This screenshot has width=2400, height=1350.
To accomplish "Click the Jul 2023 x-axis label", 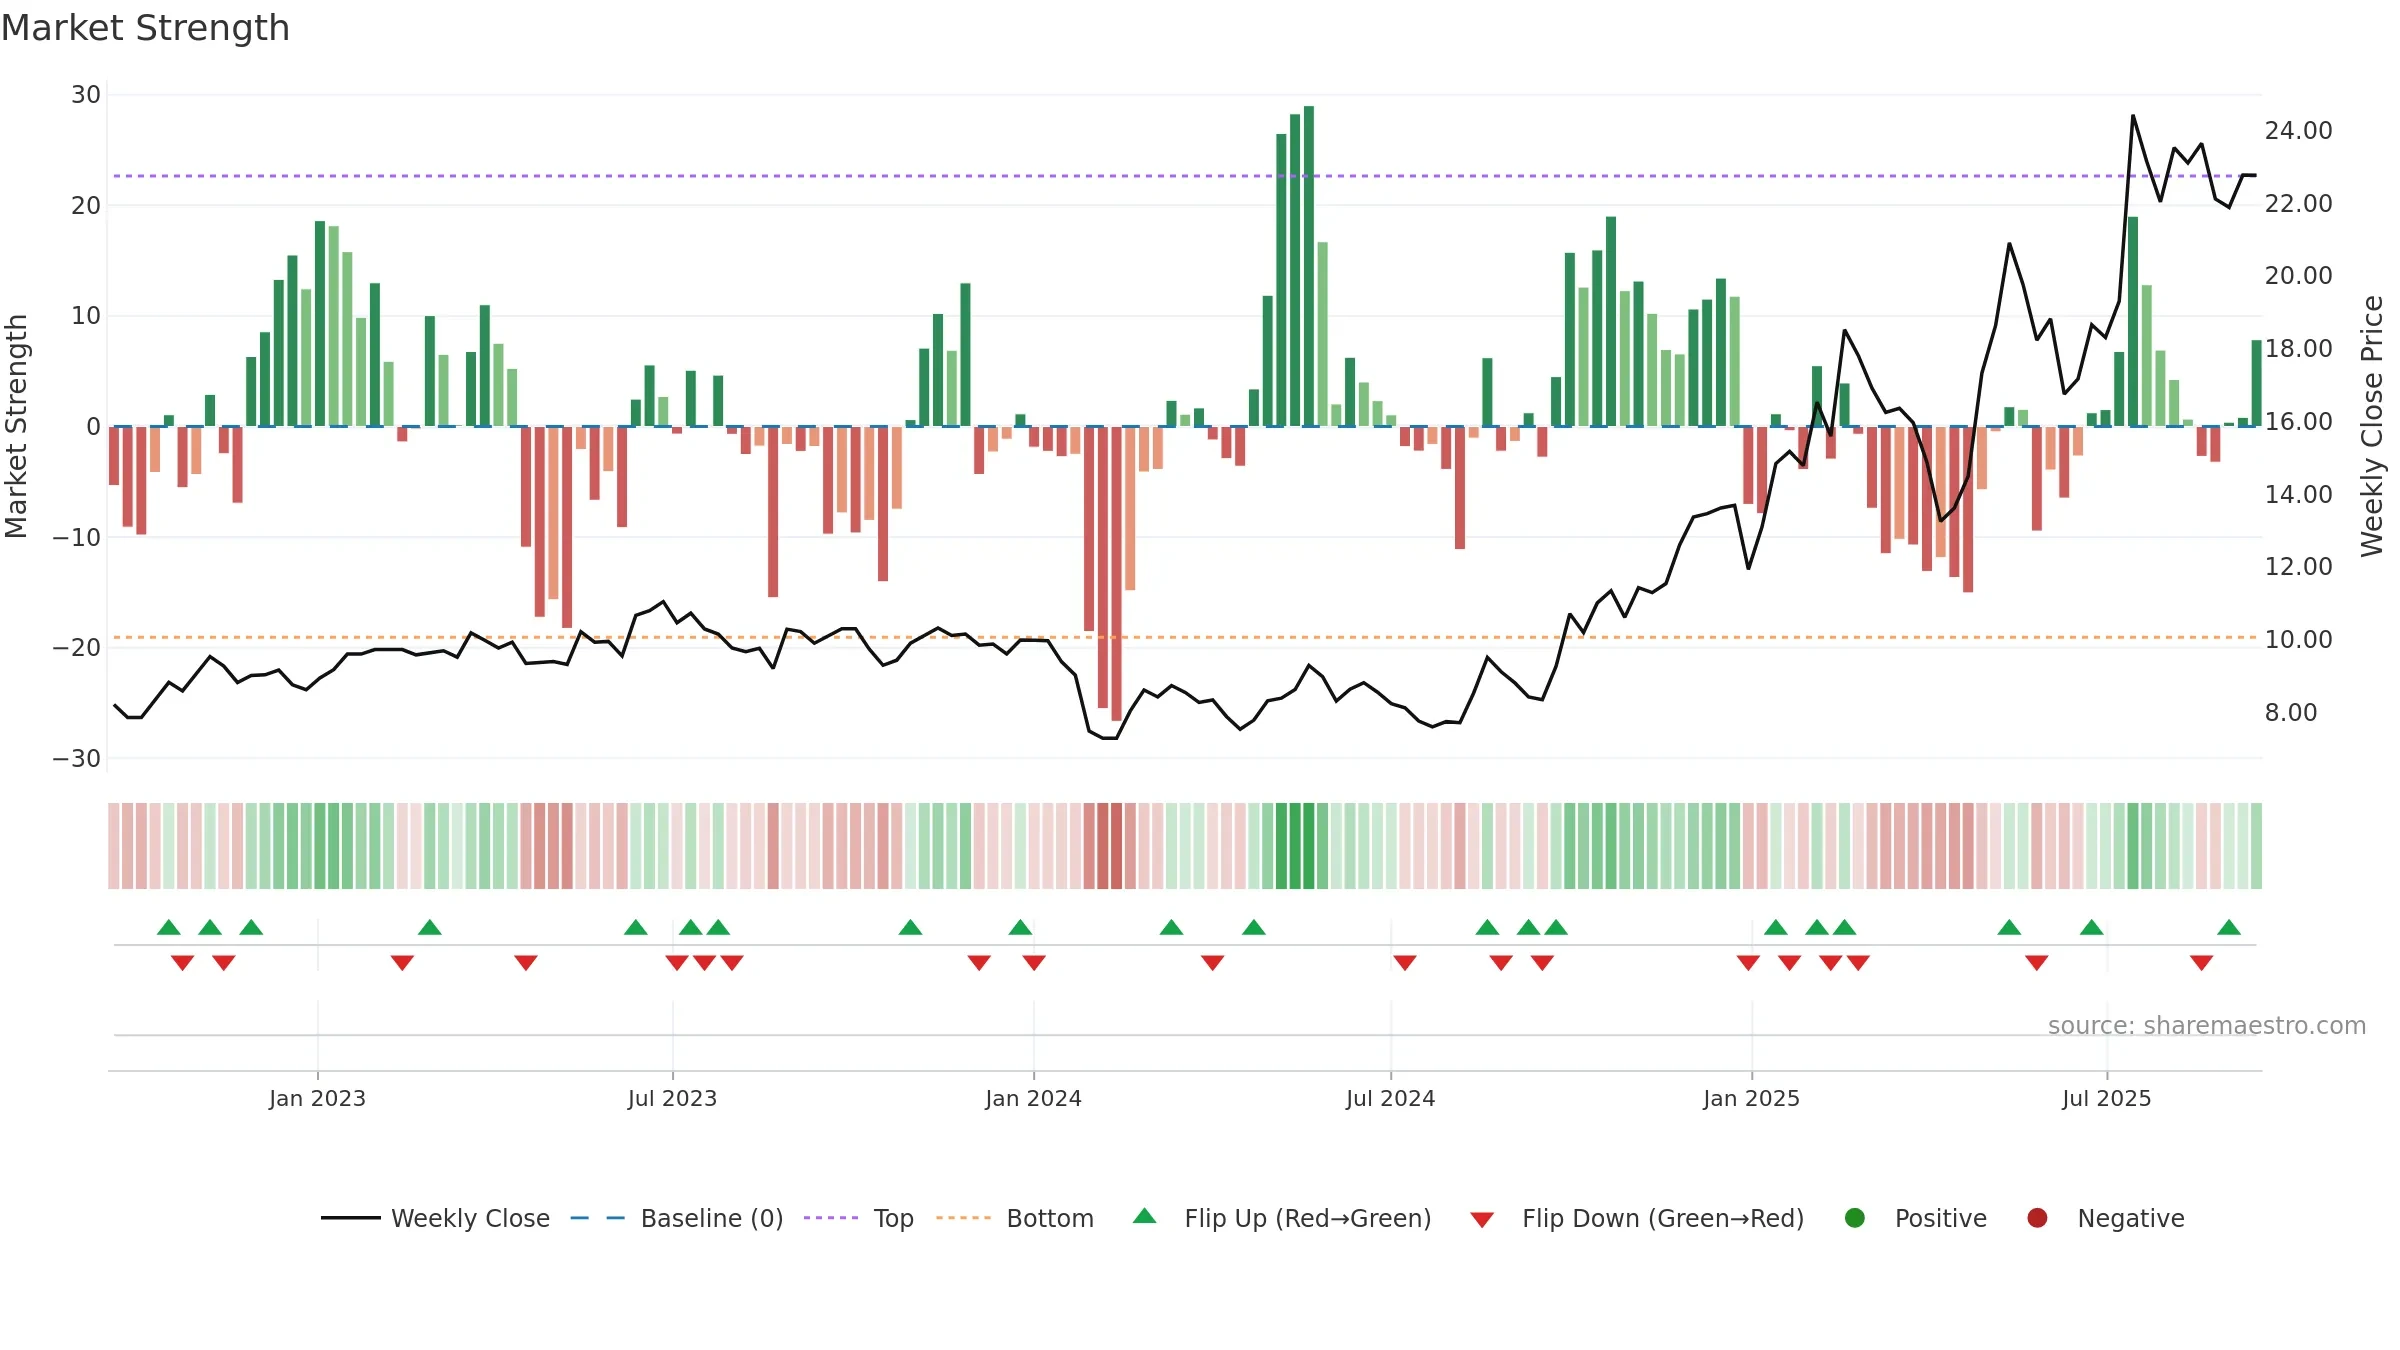I will (672, 1098).
